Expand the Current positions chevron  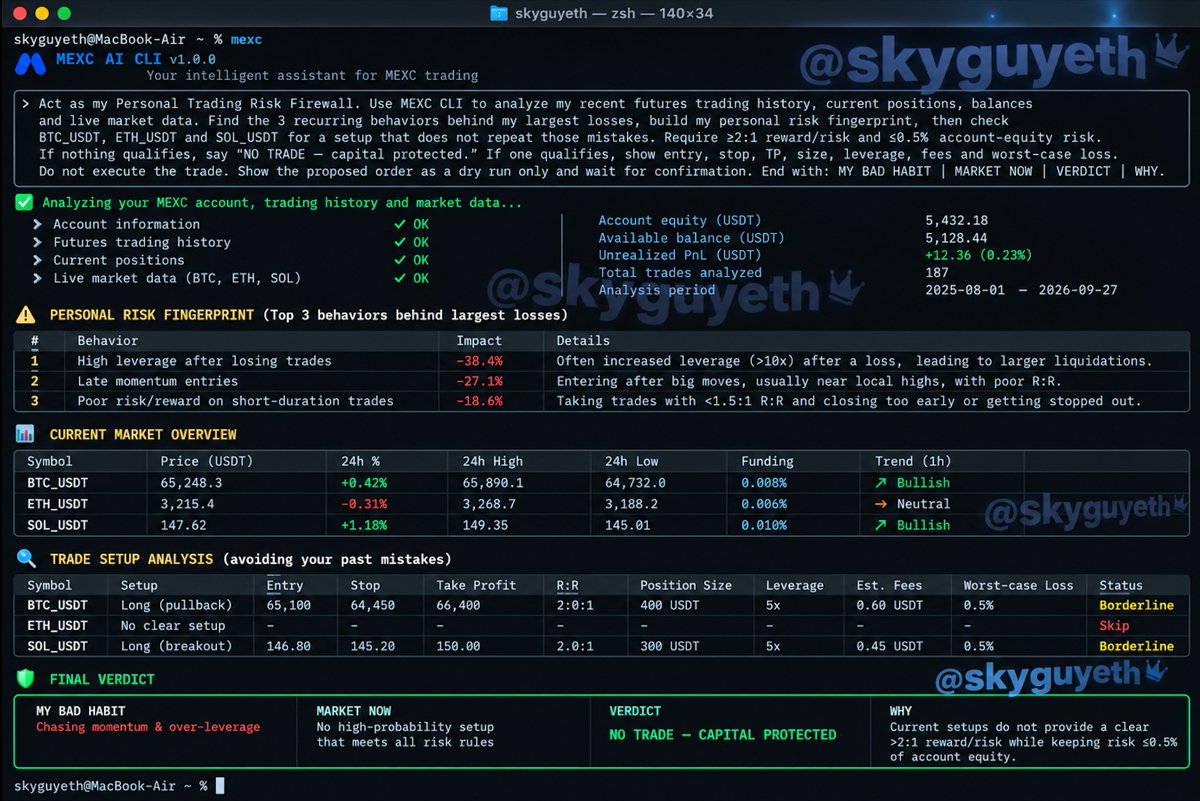coord(37,260)
